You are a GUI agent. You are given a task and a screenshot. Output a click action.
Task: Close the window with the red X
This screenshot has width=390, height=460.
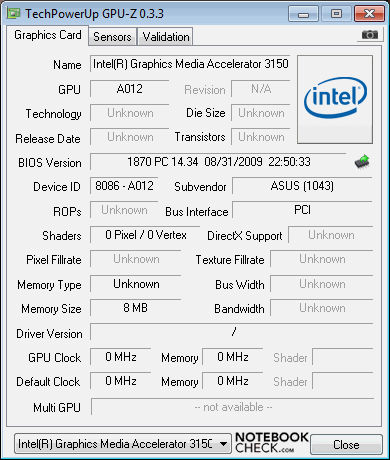point(369,14)
